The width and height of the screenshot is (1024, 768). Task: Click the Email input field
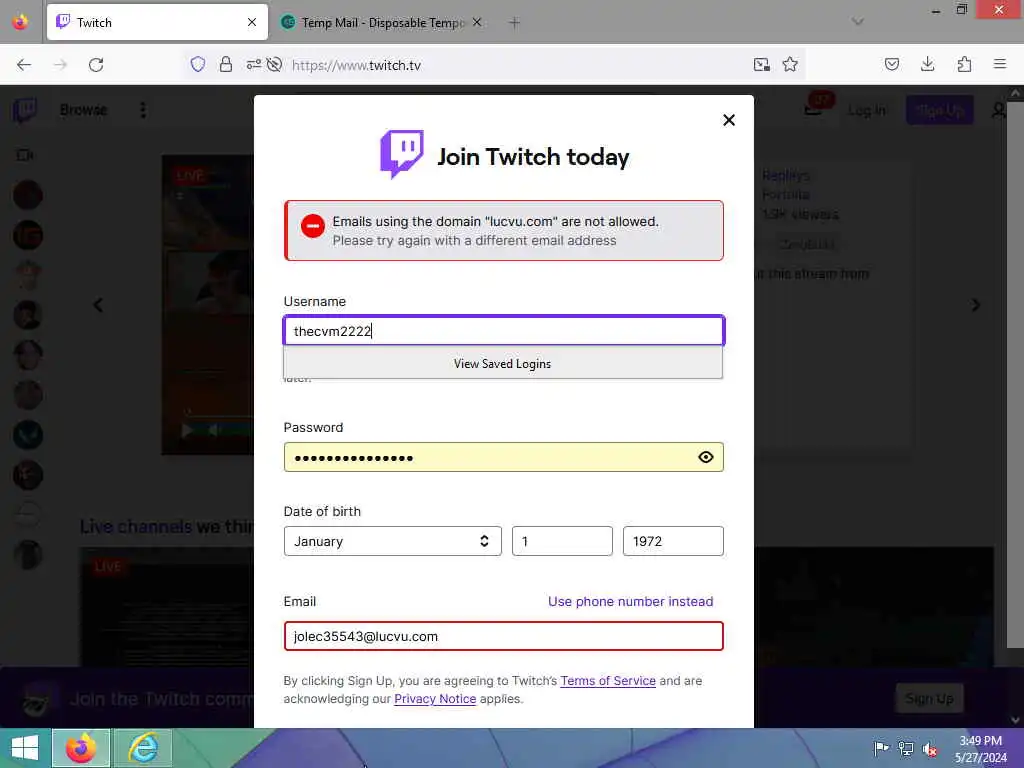[x=504, y=636]
